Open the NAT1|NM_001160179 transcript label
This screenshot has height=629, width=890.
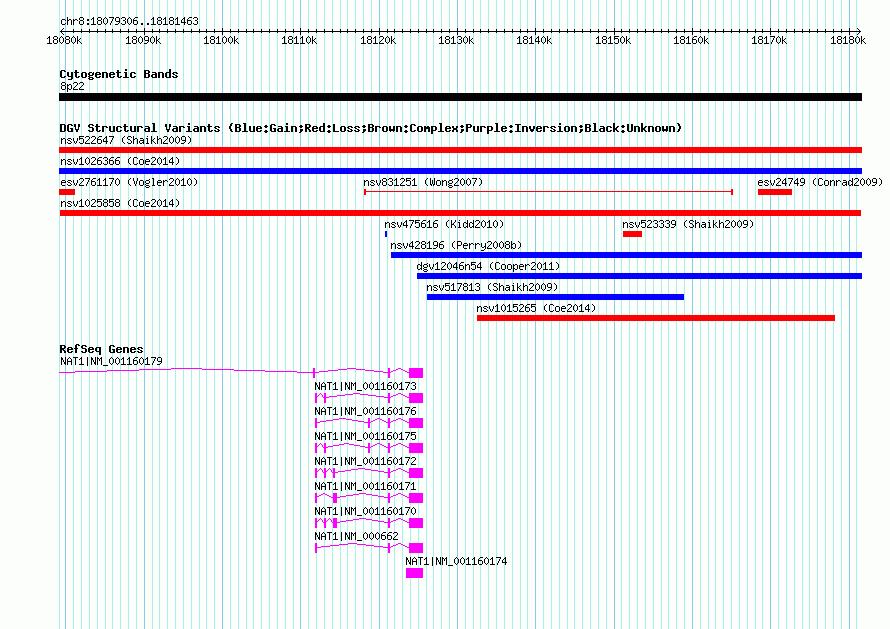pyautogui.click(x=111, y=361)
